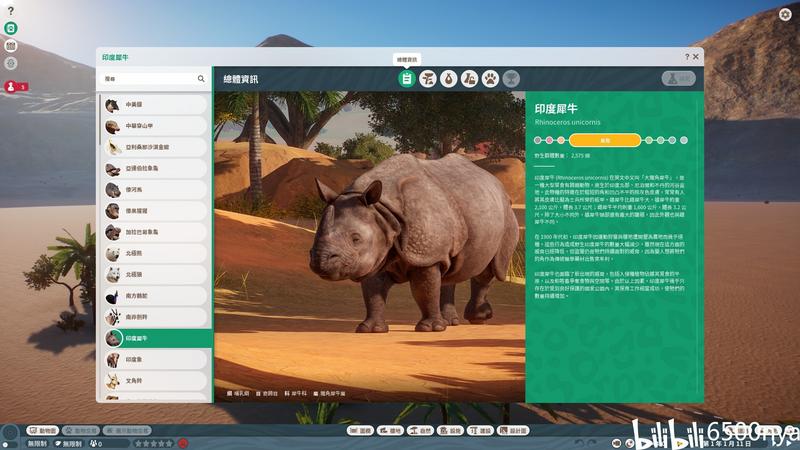
Task: Open the 總體資訊 overview clipboard tab
Action: pyautogui.click(x=407, y=79)
